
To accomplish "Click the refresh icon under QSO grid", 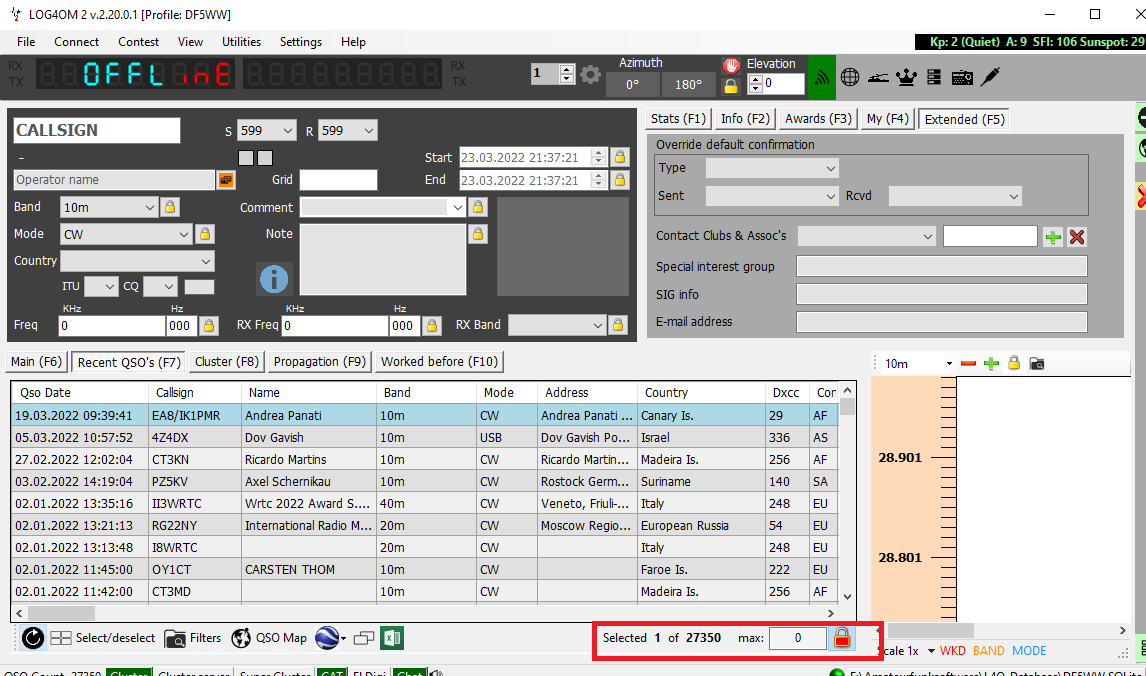I will [32, 638].
